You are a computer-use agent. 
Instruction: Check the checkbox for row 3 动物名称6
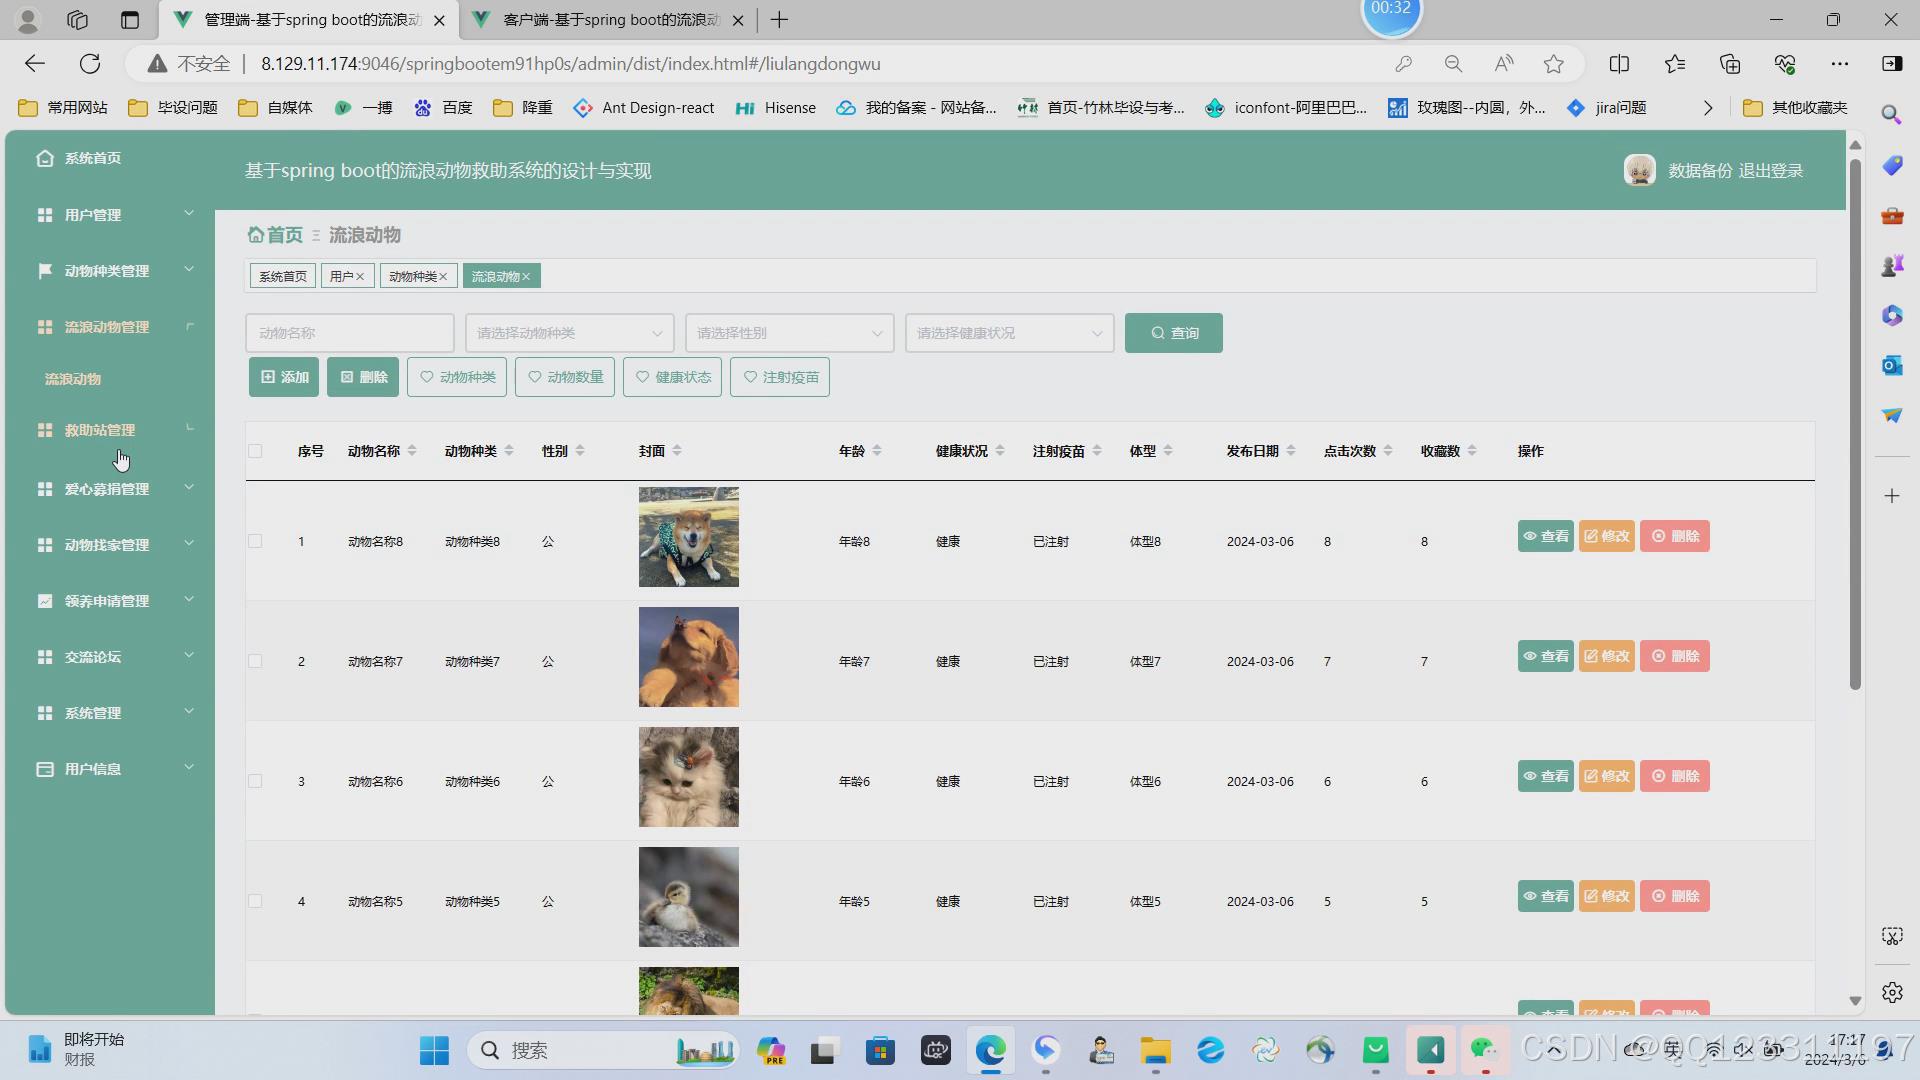255,782
